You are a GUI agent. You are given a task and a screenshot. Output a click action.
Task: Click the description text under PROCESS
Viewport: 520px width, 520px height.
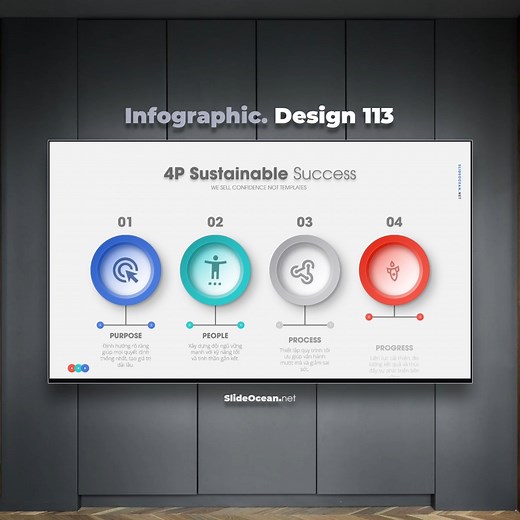(x=305, y=360)
